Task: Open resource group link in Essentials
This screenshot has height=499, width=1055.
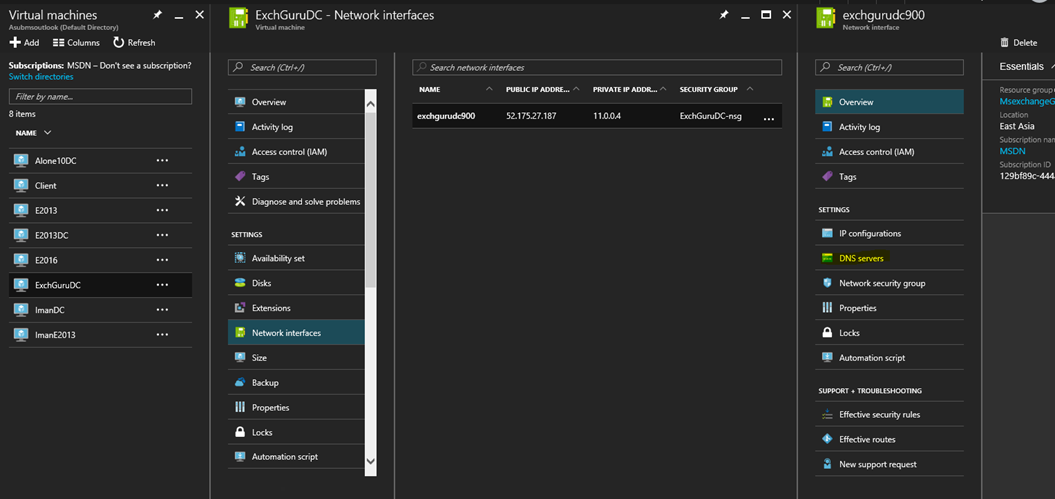Action: point(1027,102)
